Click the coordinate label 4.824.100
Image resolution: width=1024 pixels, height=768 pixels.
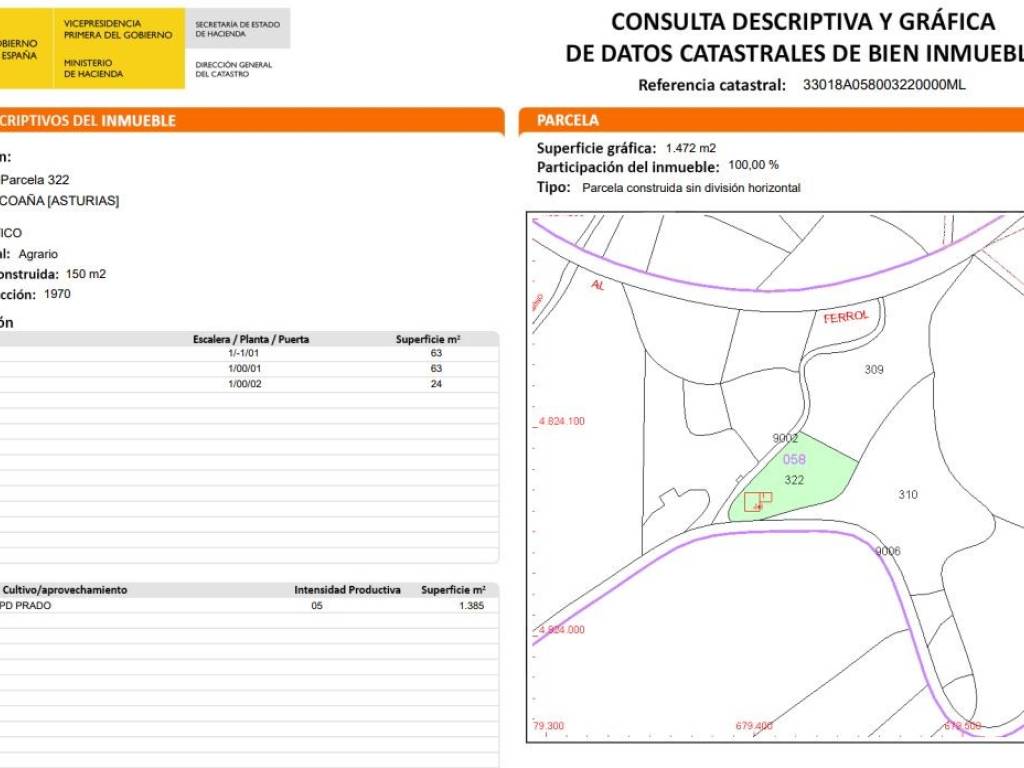click(562, 422)
